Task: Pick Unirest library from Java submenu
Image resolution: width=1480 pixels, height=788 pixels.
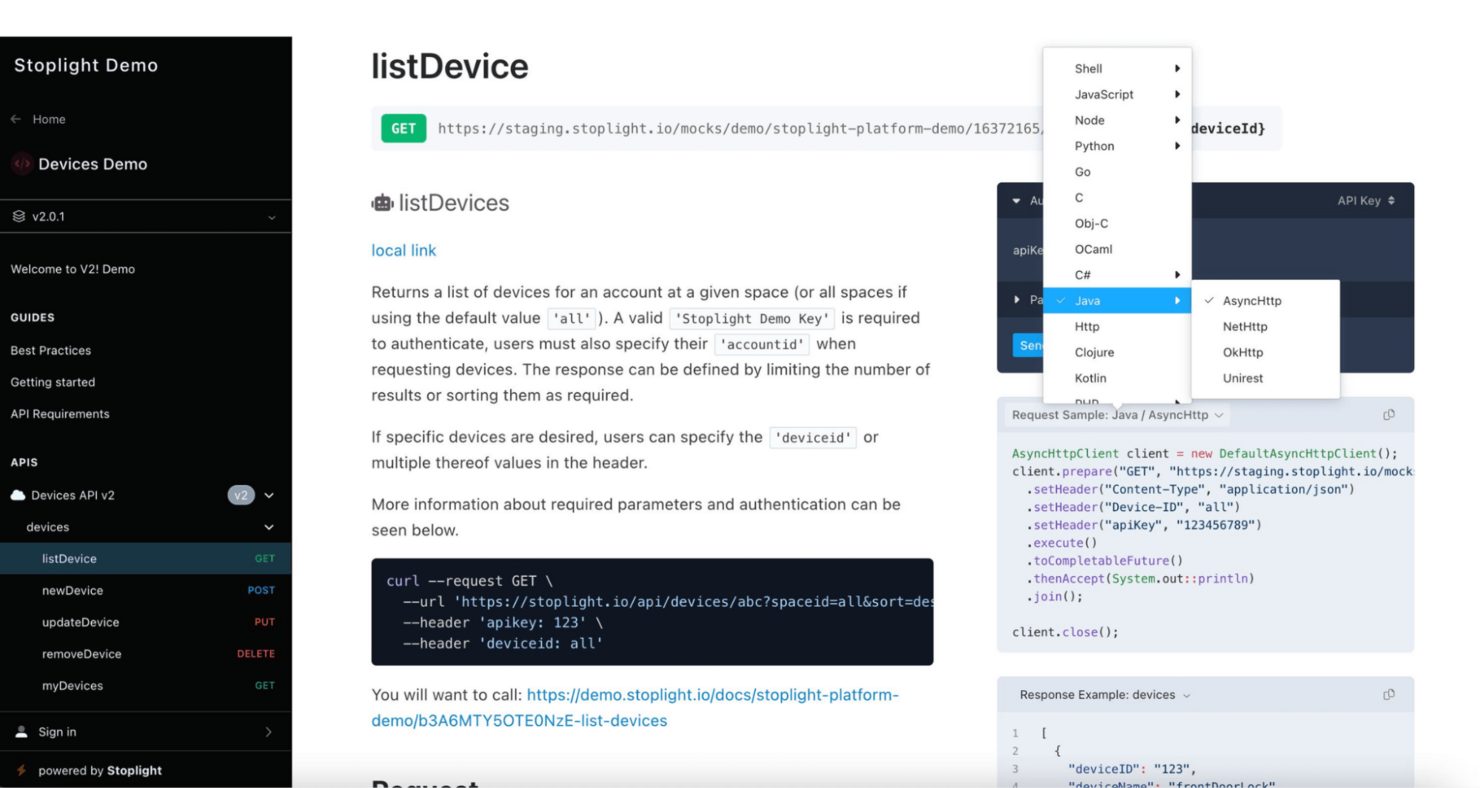Action: click(1266, 379)
